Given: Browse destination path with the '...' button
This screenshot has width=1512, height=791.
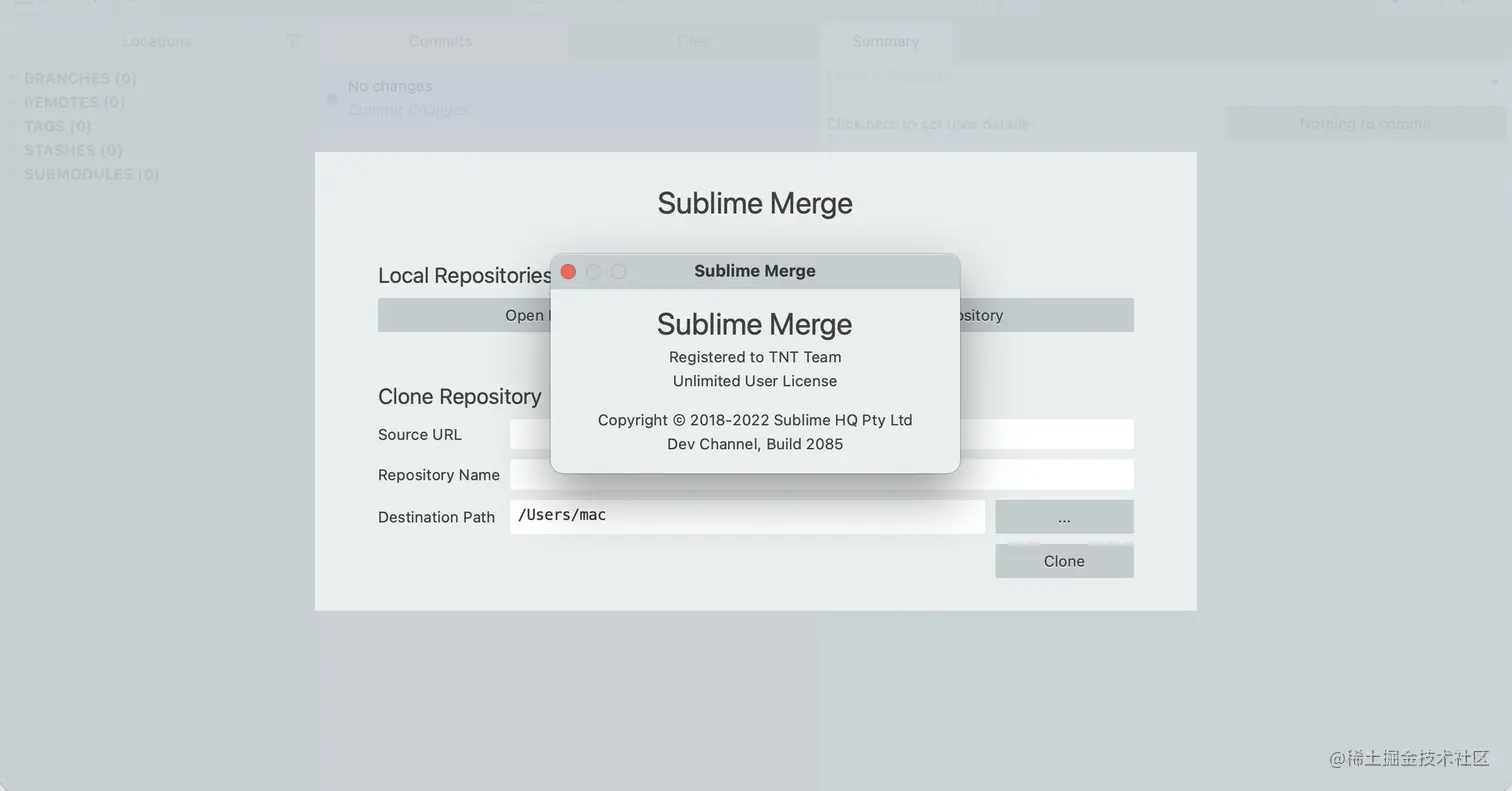Looking at the screenshot, I should tap(1064, 517).
